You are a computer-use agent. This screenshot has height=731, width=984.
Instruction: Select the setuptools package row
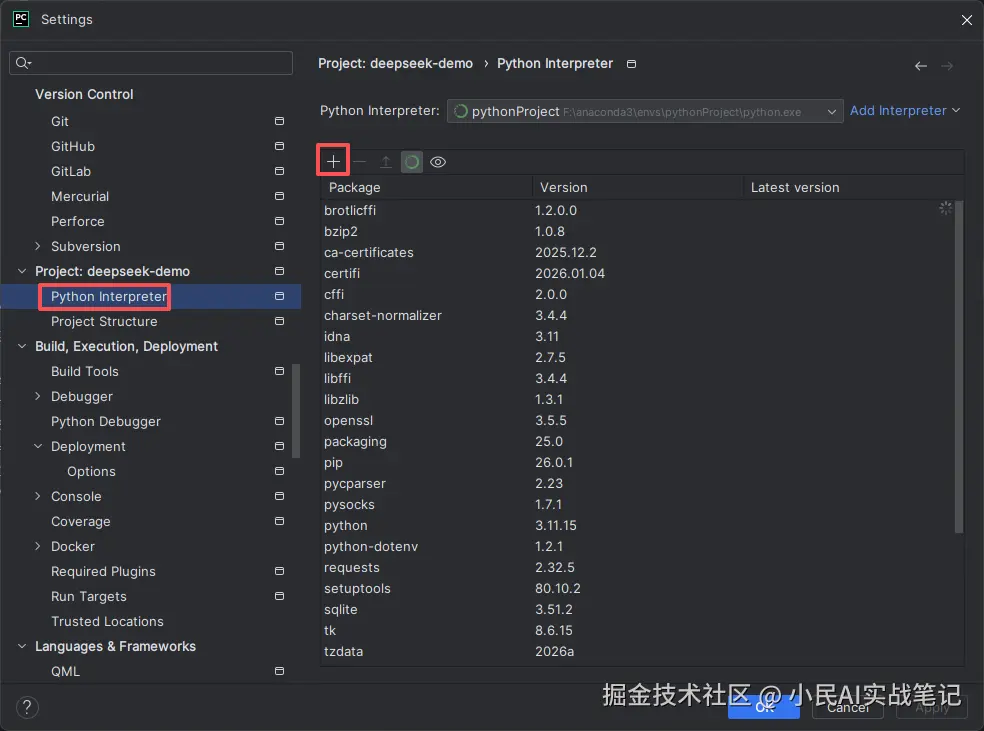638,589
